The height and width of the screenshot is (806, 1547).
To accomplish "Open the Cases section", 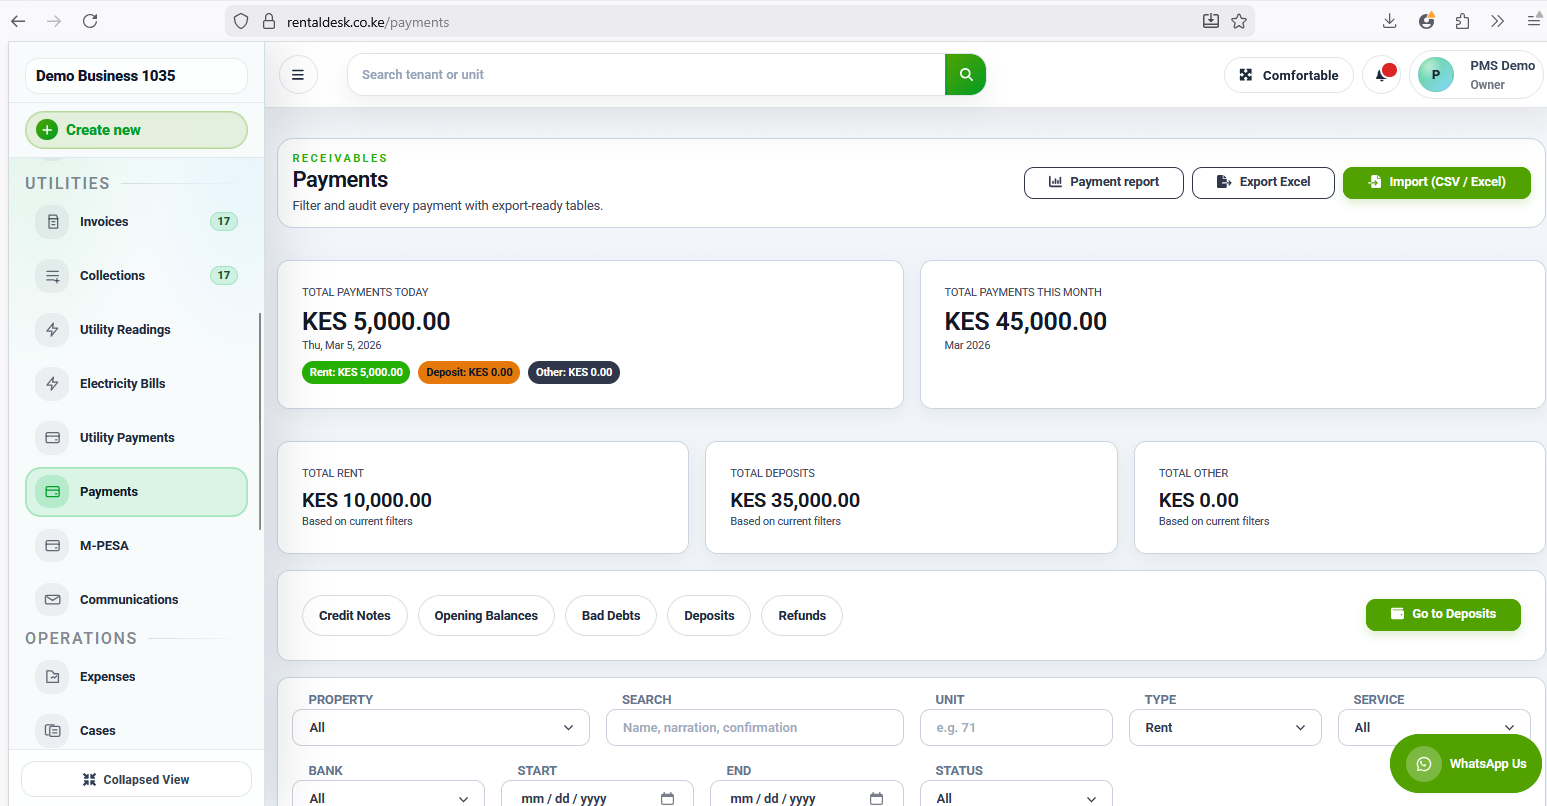I will pos(97,730).
